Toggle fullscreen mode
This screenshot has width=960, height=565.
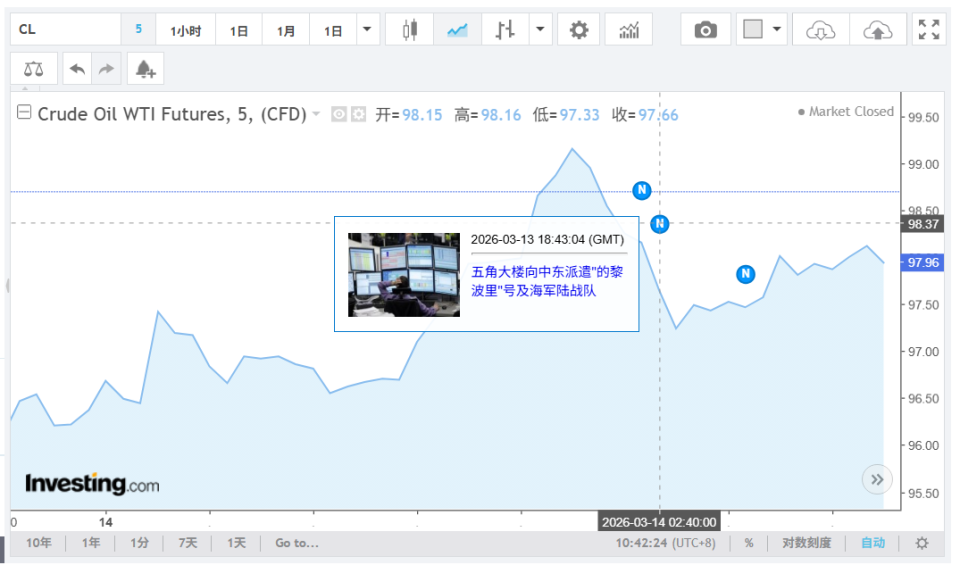[x=929, y=29]
